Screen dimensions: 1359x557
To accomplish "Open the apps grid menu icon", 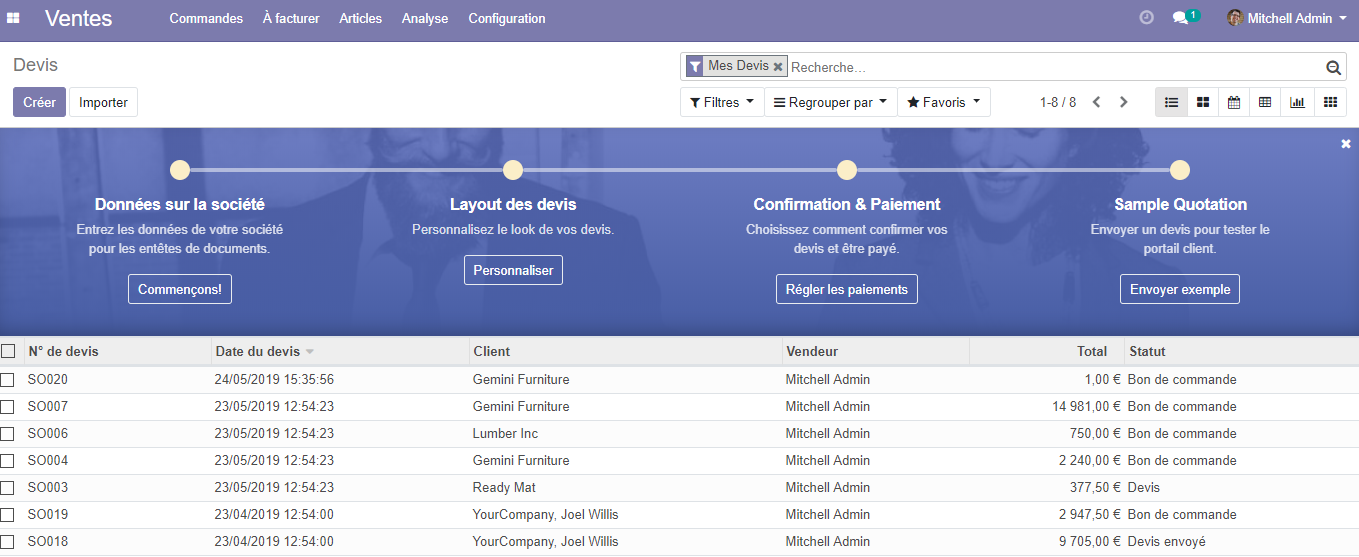I will 14,19.
